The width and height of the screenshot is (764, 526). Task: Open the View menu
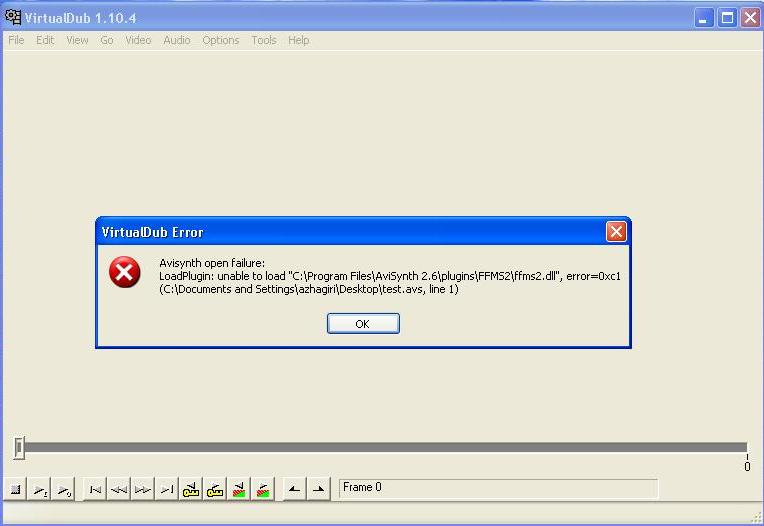77,40
